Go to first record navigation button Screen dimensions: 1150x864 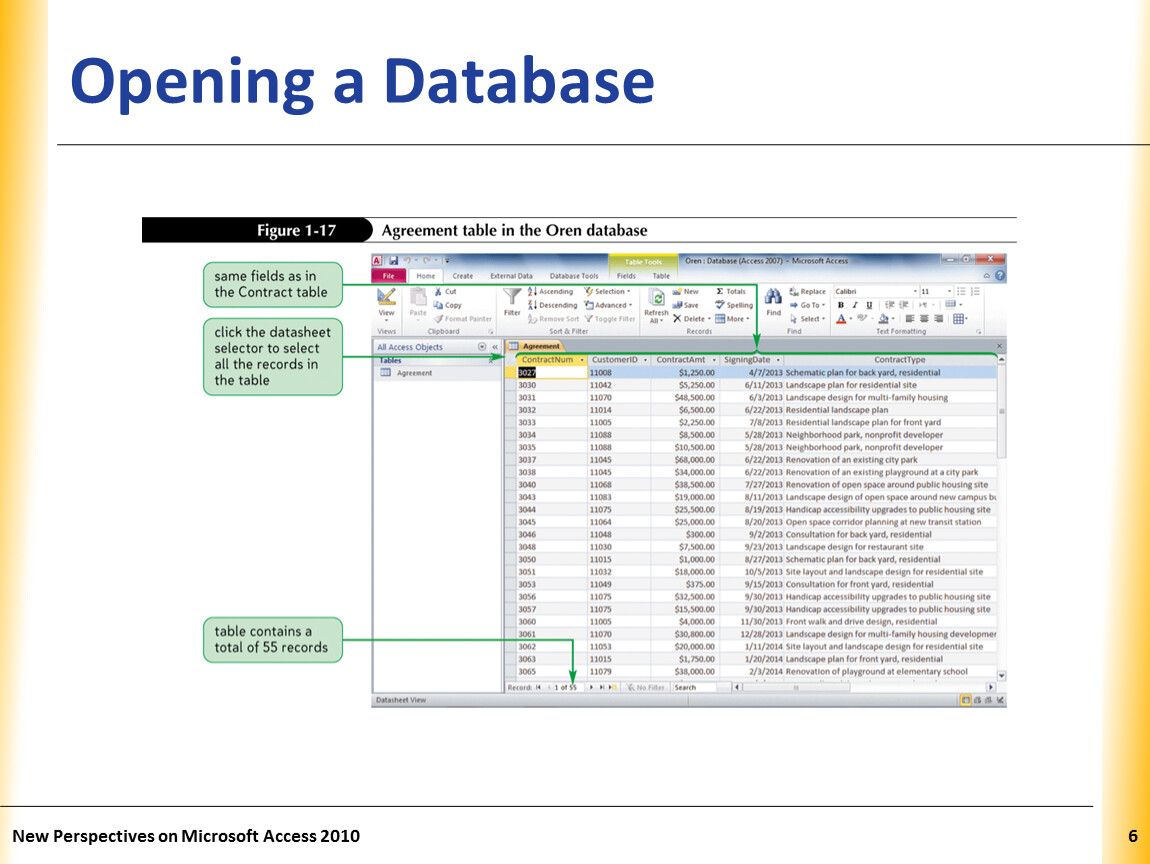point(538,688)
